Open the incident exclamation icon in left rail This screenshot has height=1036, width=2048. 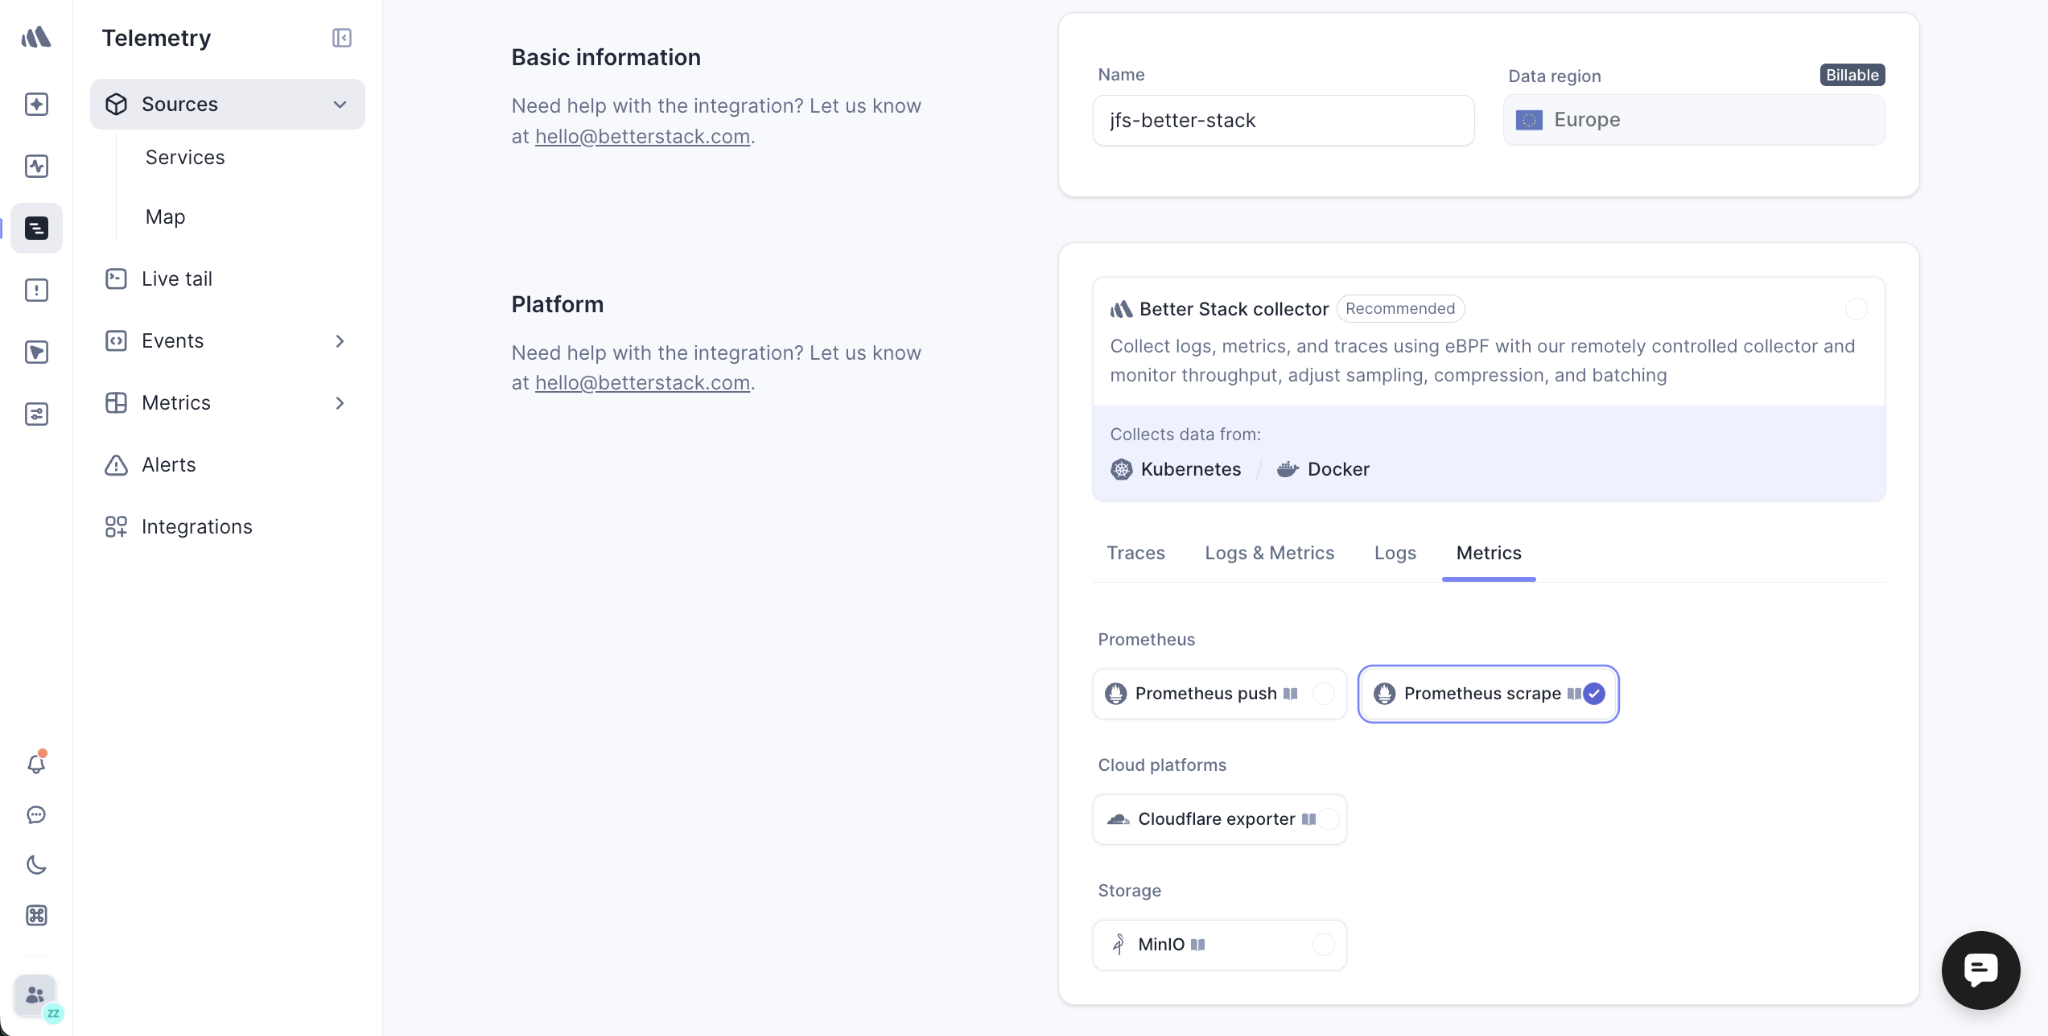(36, 290)
